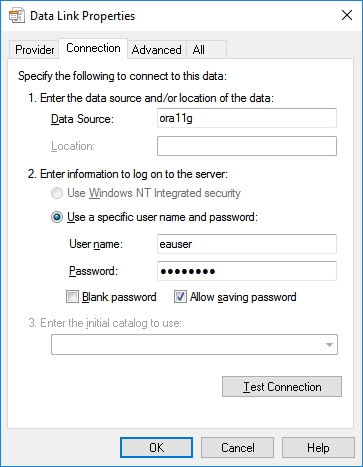Close the Data Link Properties dialog
The image size is (363, 467).
coord(347,15)
